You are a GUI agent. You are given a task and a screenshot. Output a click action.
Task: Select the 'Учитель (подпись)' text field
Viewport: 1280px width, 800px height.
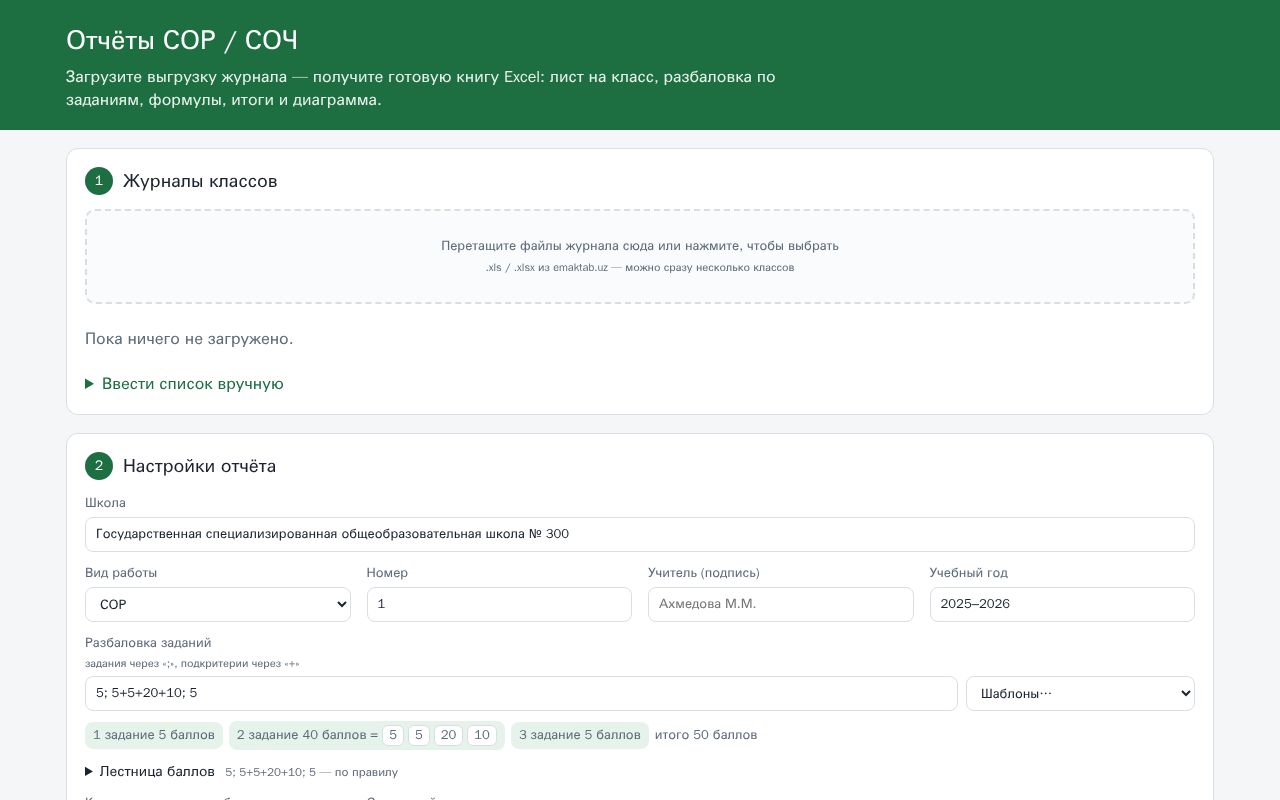[781, 604]
